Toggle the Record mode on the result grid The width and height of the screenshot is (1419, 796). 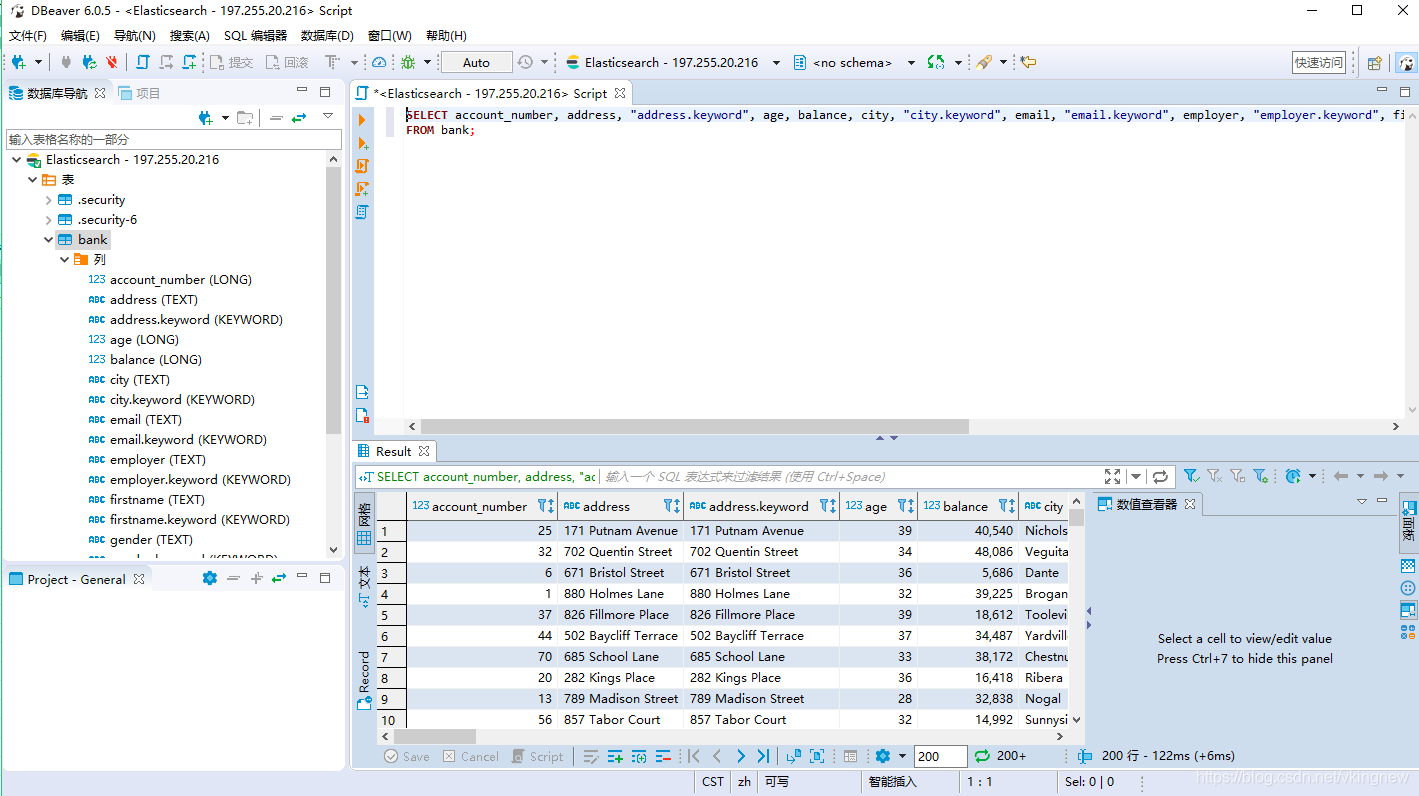pos(363,678)
